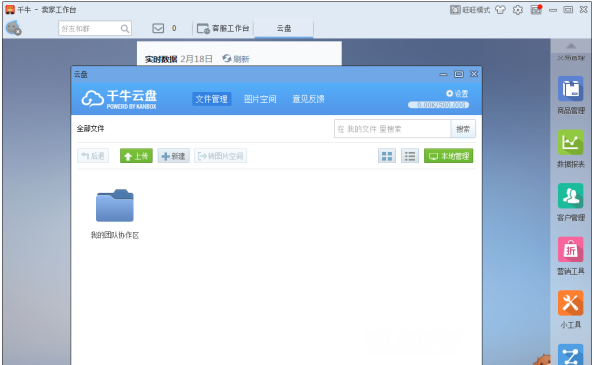Toggle 旺旺模式 in title bar
This screenshot has width=594, height=365.
pos(470,10)
